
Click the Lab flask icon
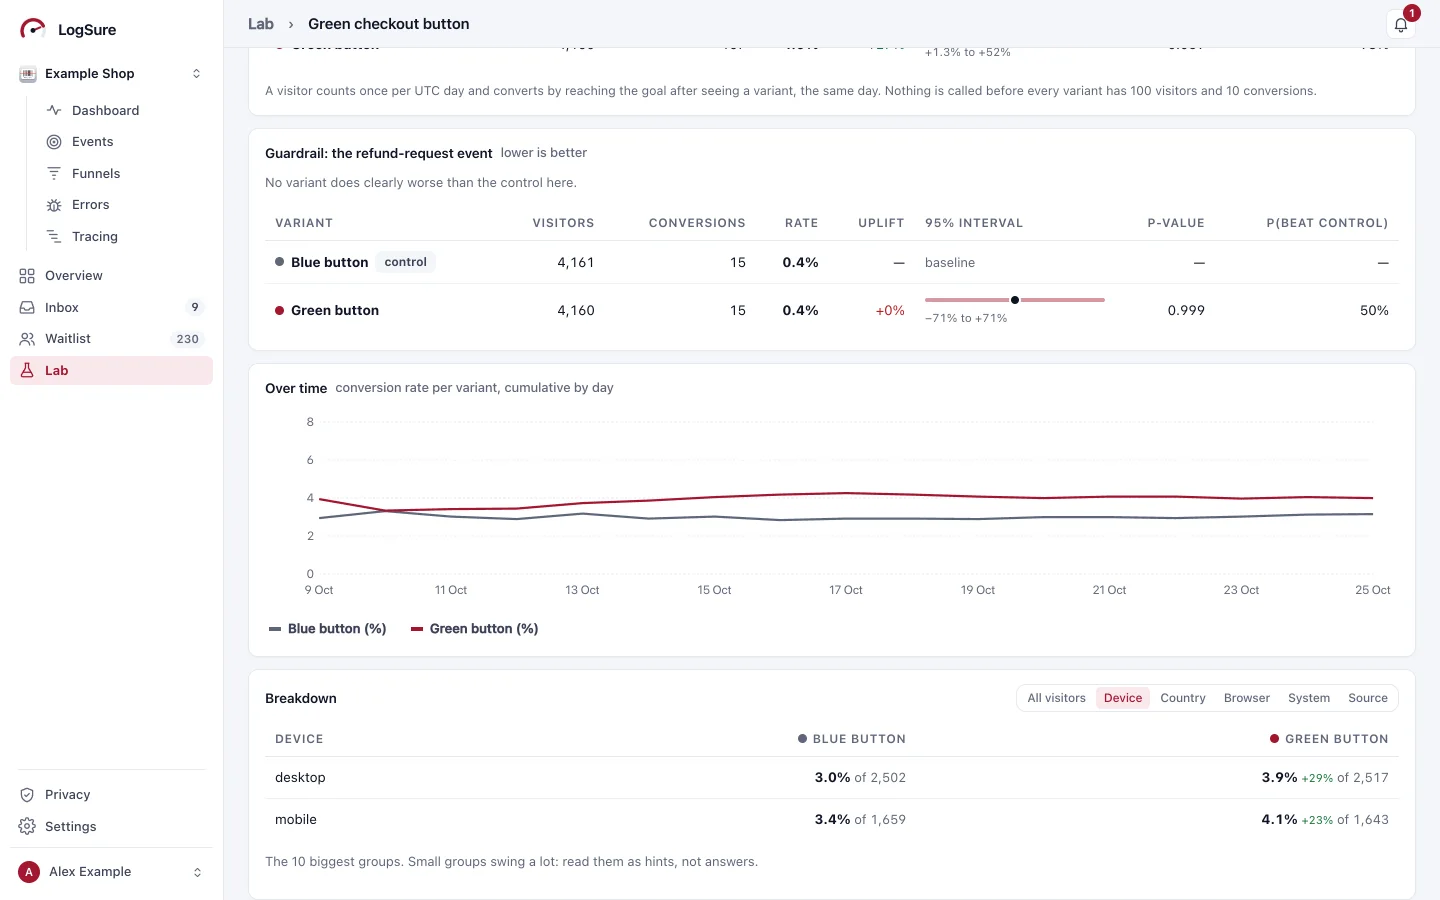pos(27,371)
